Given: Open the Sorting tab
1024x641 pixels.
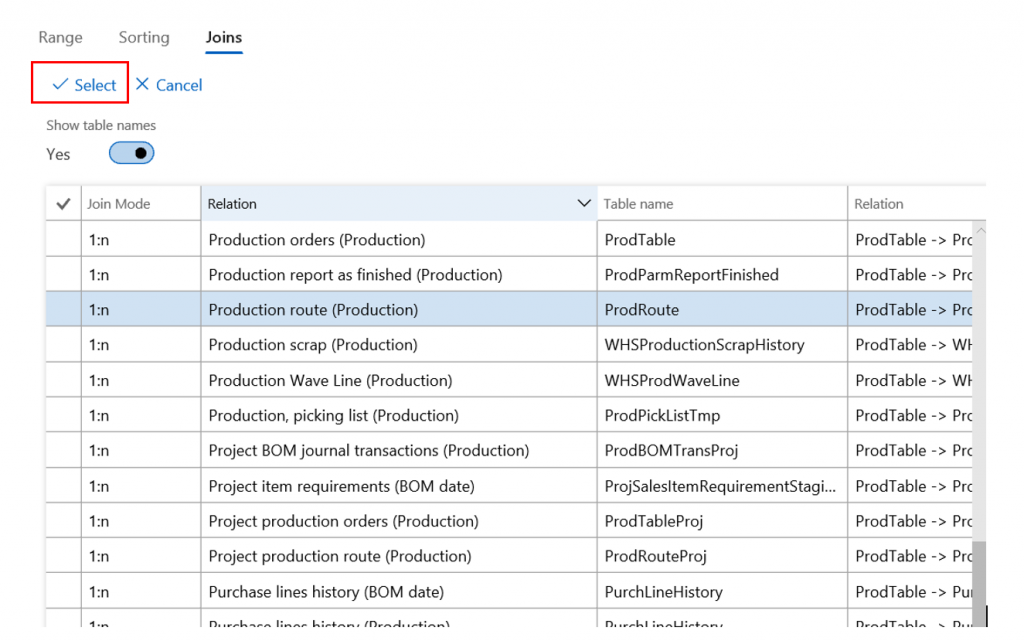Looking at the screenshot, I should [x=144, y=37].
